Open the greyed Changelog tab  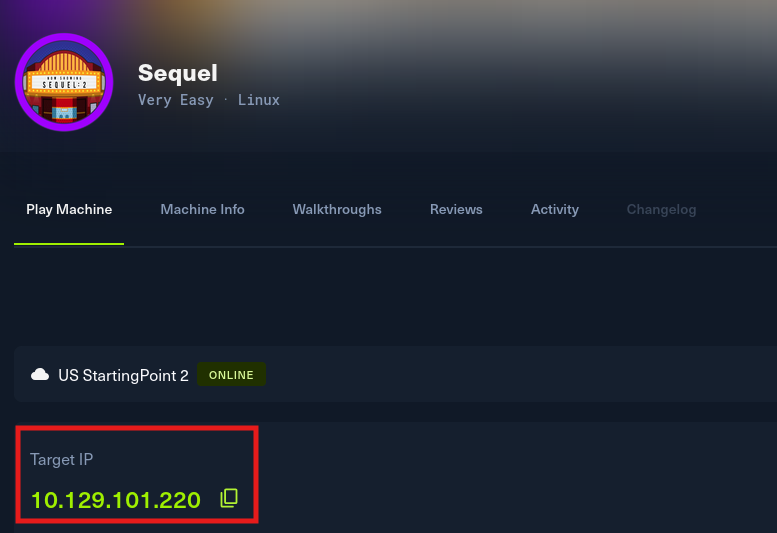point(661,210)
